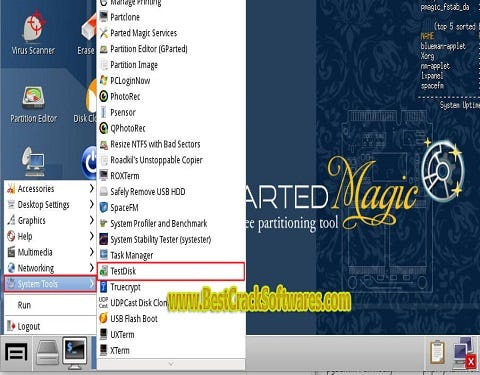Viewport: 480px width, 375px height.
Task: Launch Truecrypt from the submenu
Action: click(x=171, y=287)
